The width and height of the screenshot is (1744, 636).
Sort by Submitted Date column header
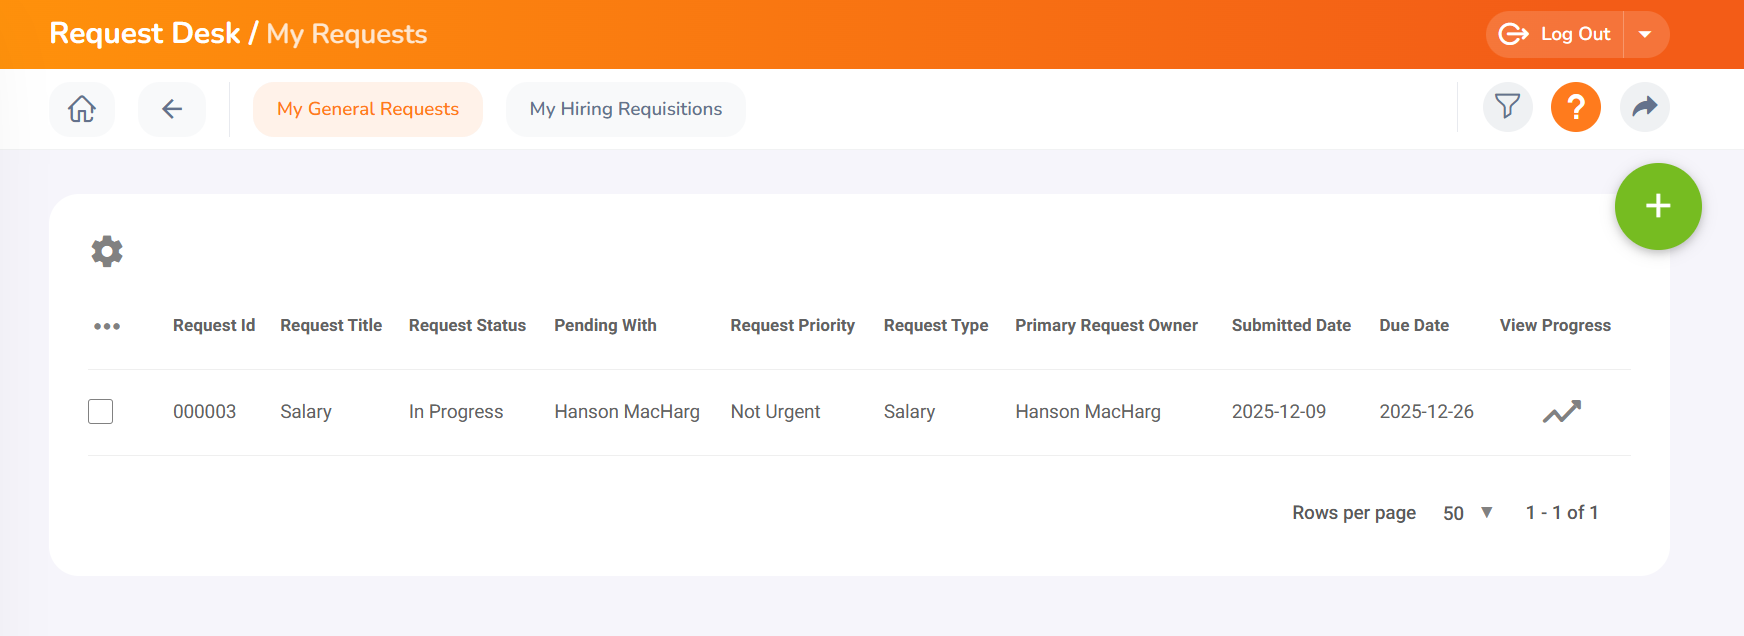pos(1290,326)
